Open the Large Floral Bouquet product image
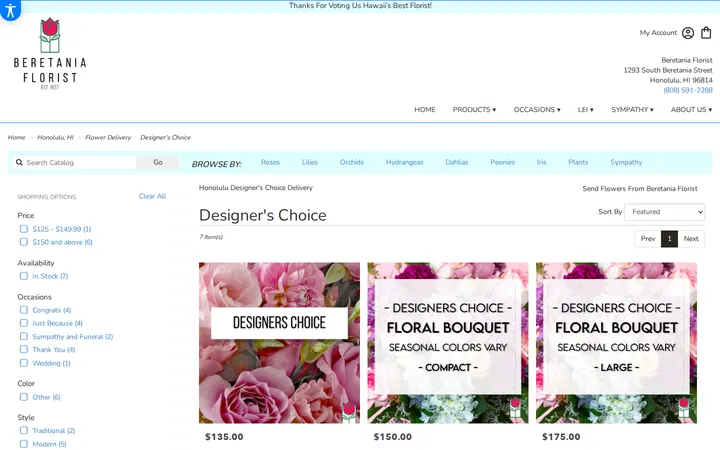 616,343
